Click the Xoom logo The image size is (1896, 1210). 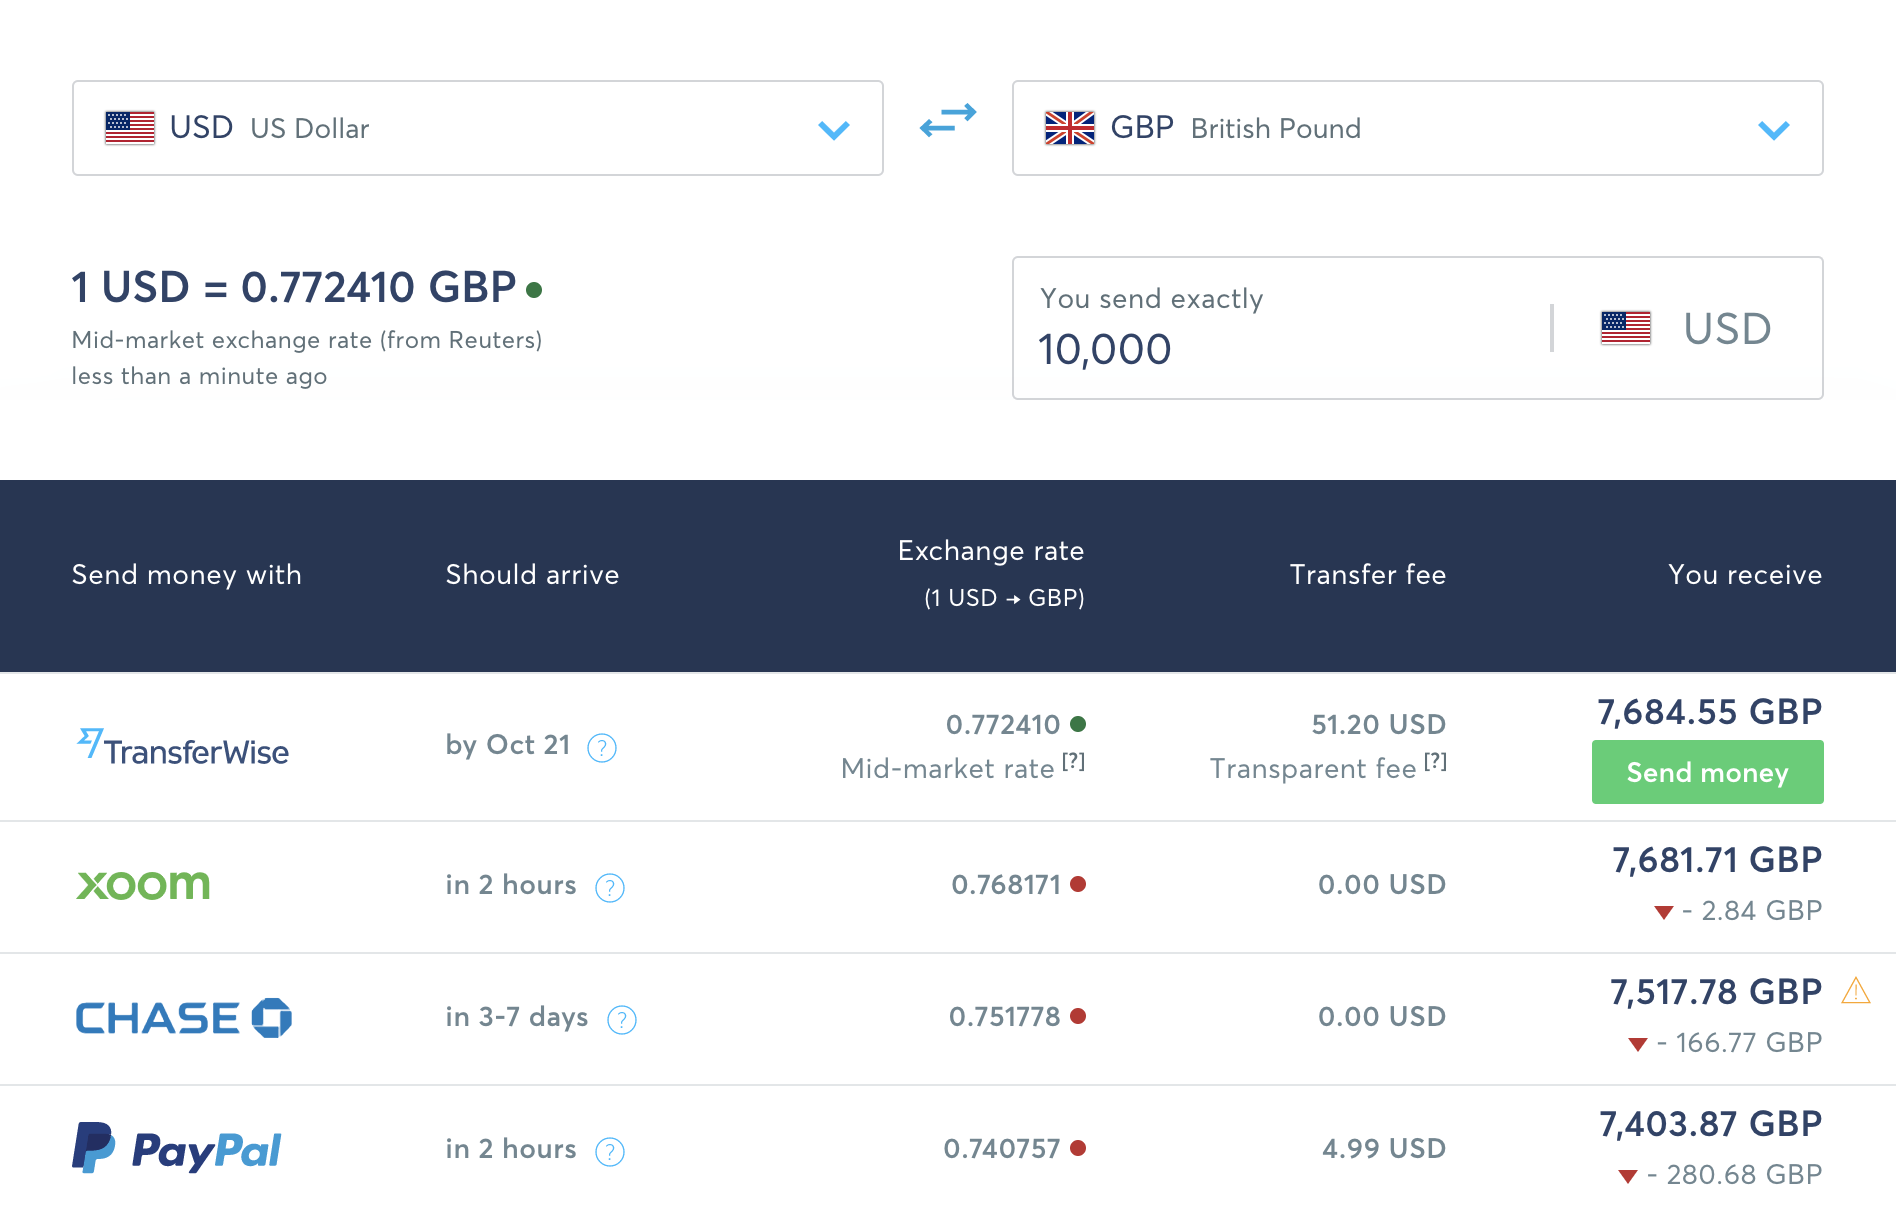pyautogui.click(x=143, y=885)
